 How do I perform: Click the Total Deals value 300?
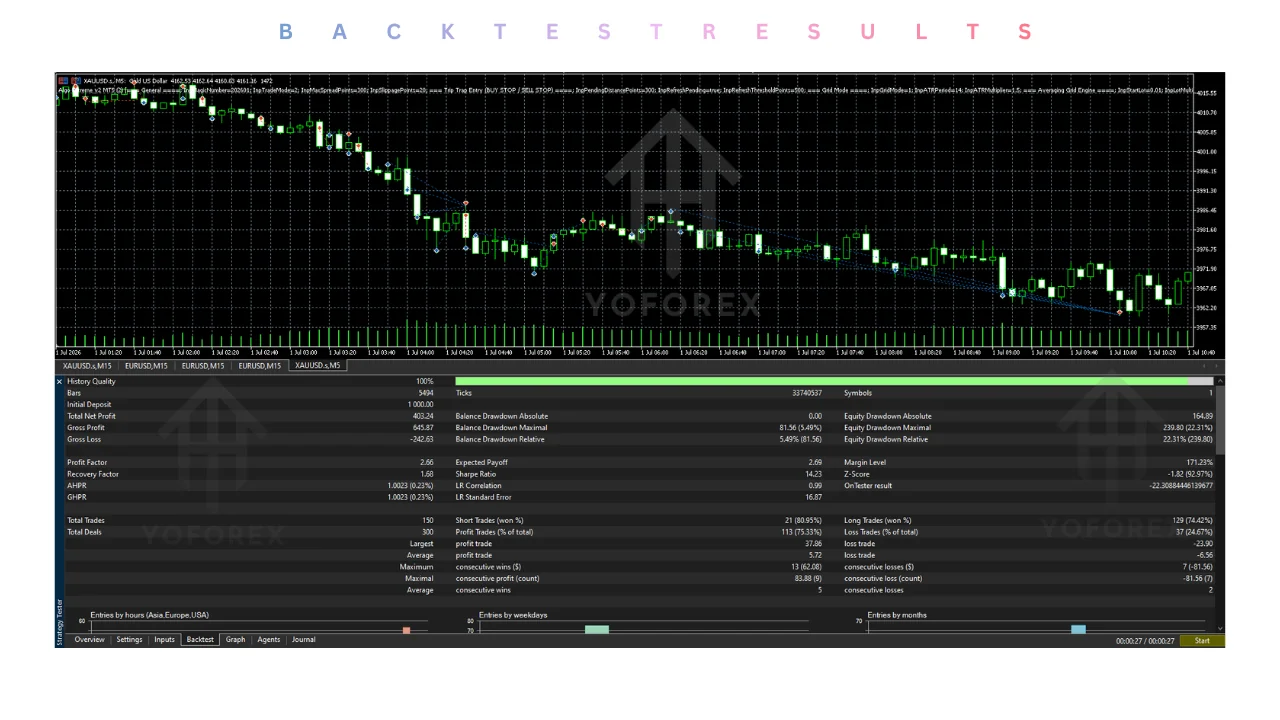point(428,532)
